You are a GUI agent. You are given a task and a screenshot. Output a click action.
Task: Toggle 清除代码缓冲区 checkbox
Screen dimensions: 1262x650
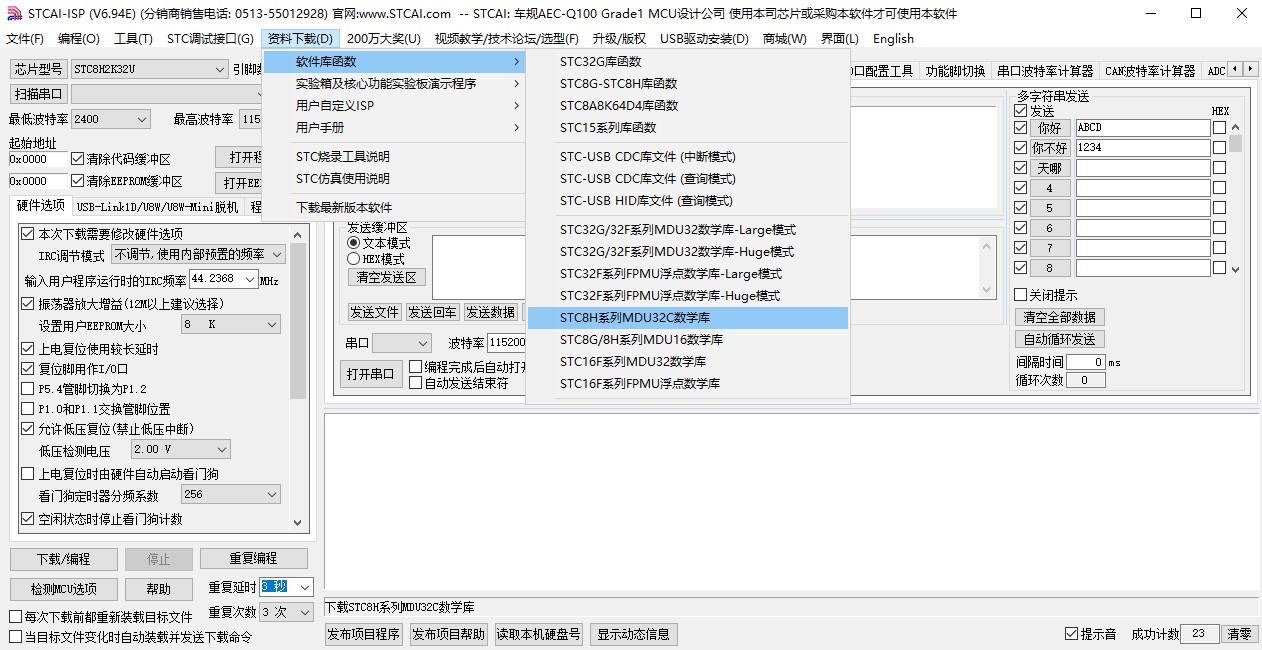click(x=78, y=159)
